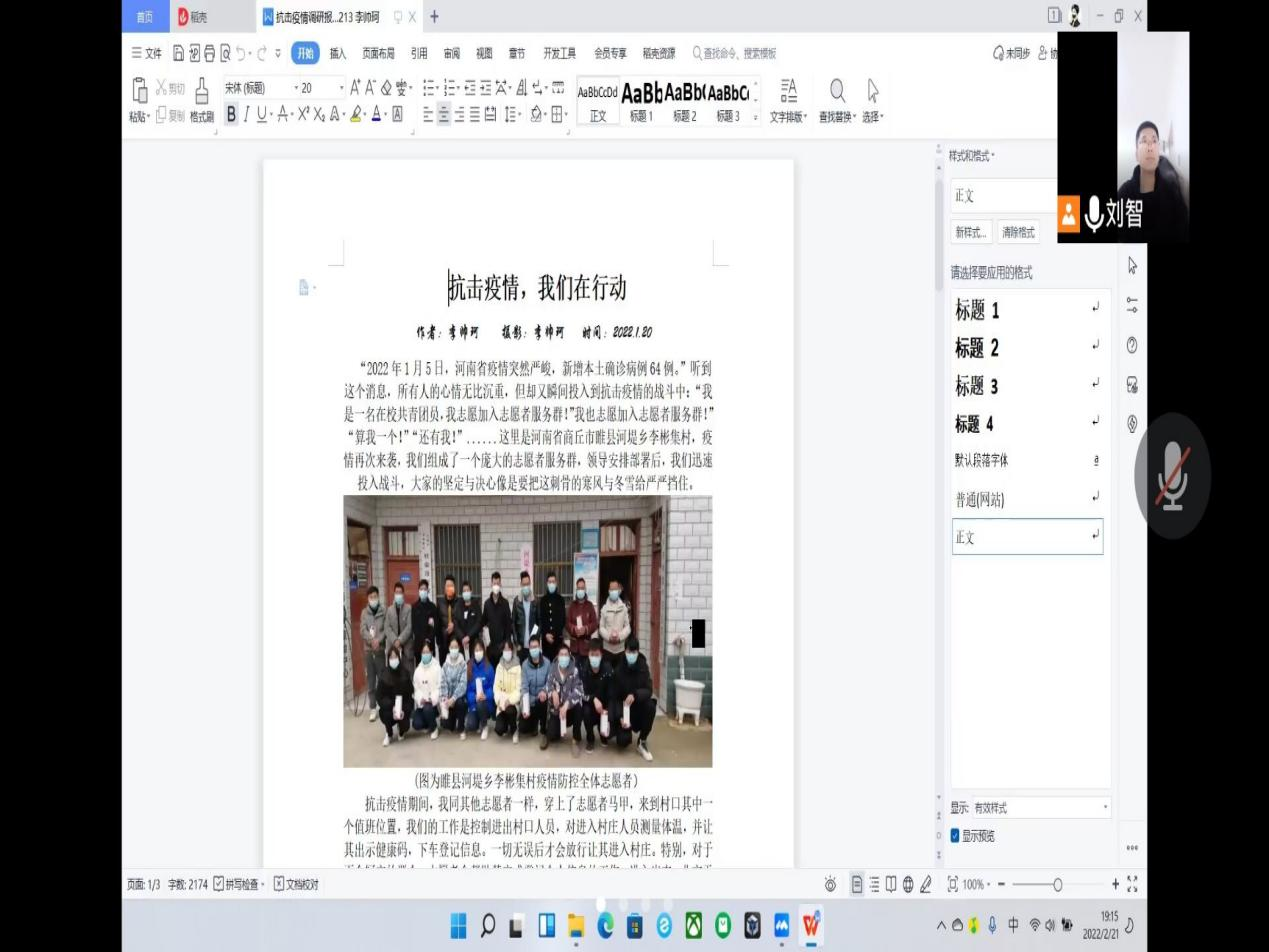
Task: Open the 显示 有效样式 dropdown
Action: (x=1040, y=807)
